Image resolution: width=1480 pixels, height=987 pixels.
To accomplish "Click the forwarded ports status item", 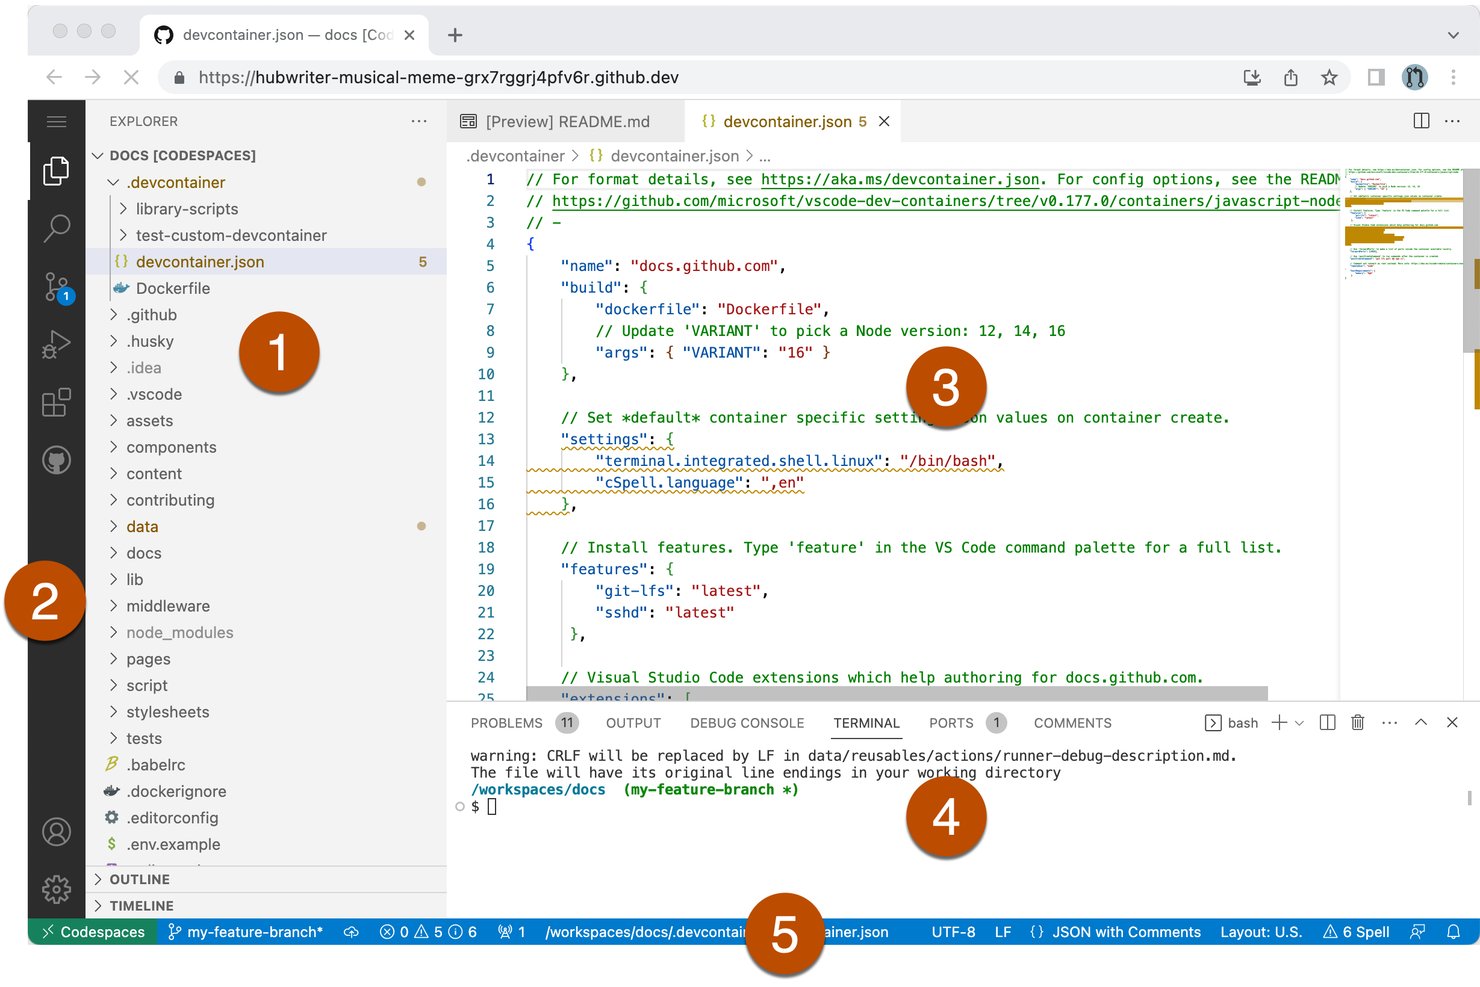I will 512,932.
